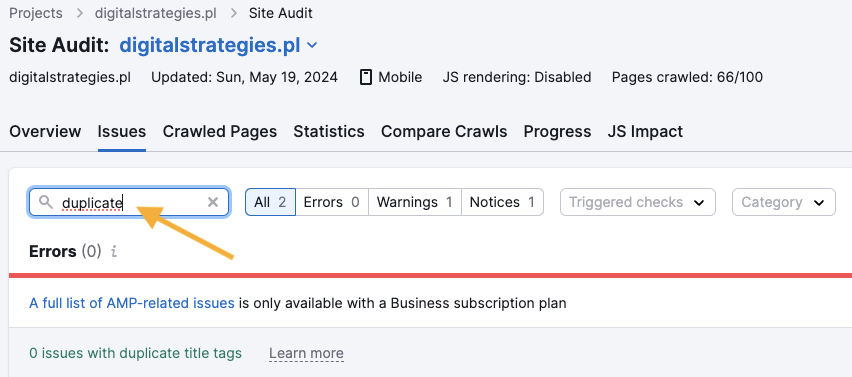The image size is (852, 377).
Task: Open the AMP-related issues link
Action: (131, 303)
